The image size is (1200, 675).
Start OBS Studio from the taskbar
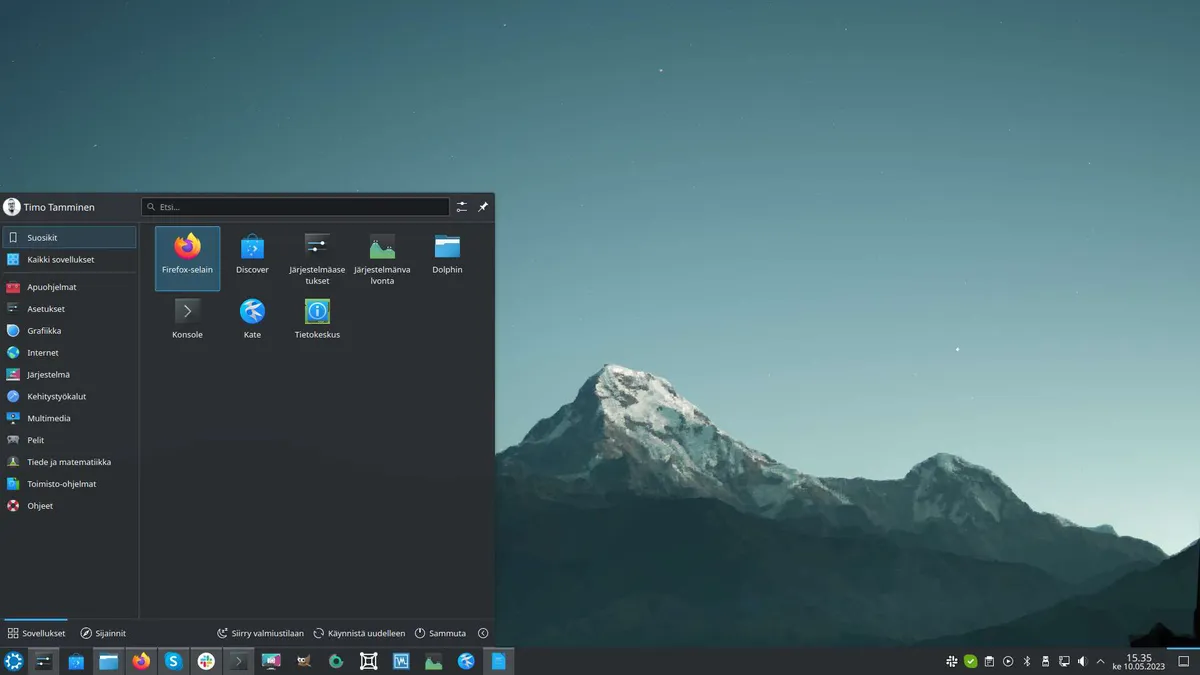click(335, 661)
